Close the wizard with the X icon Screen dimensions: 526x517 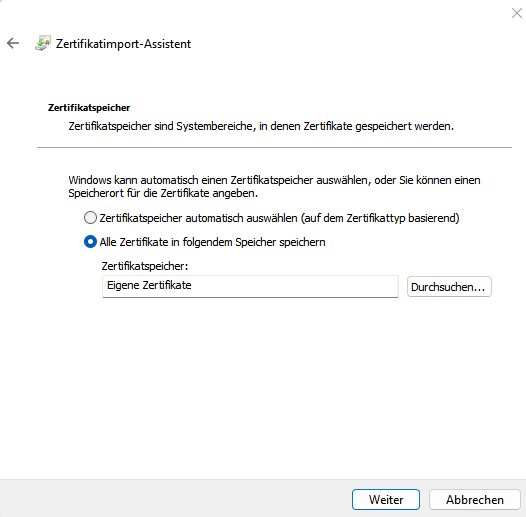click(517, 13)
